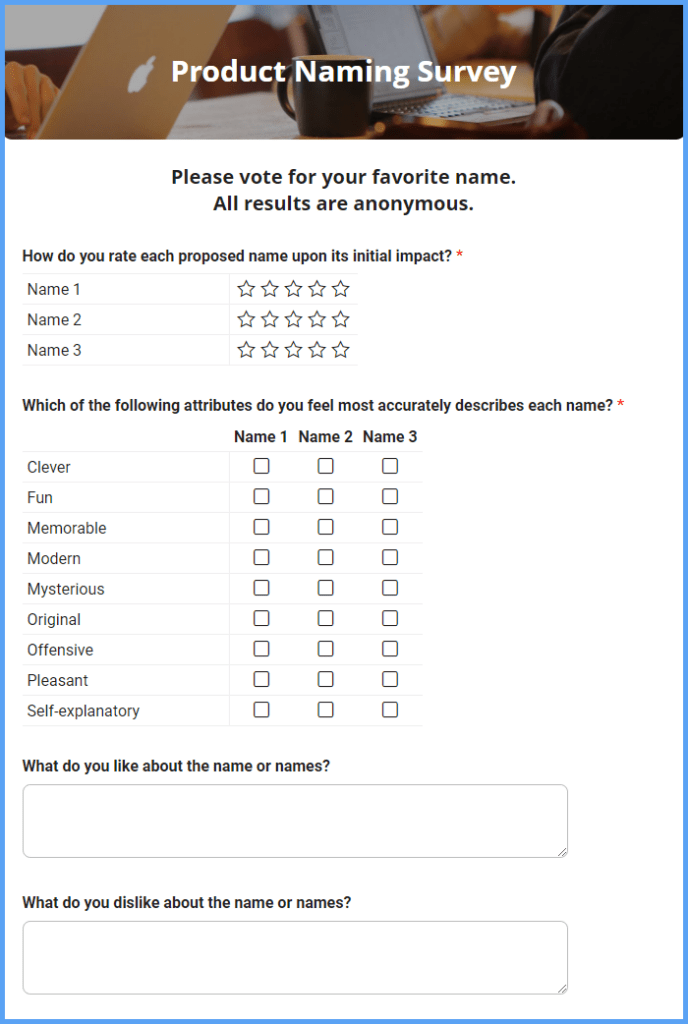Rate Name 3 one star
This screenshot has width=688, height=1024.
tap(246, 349)
